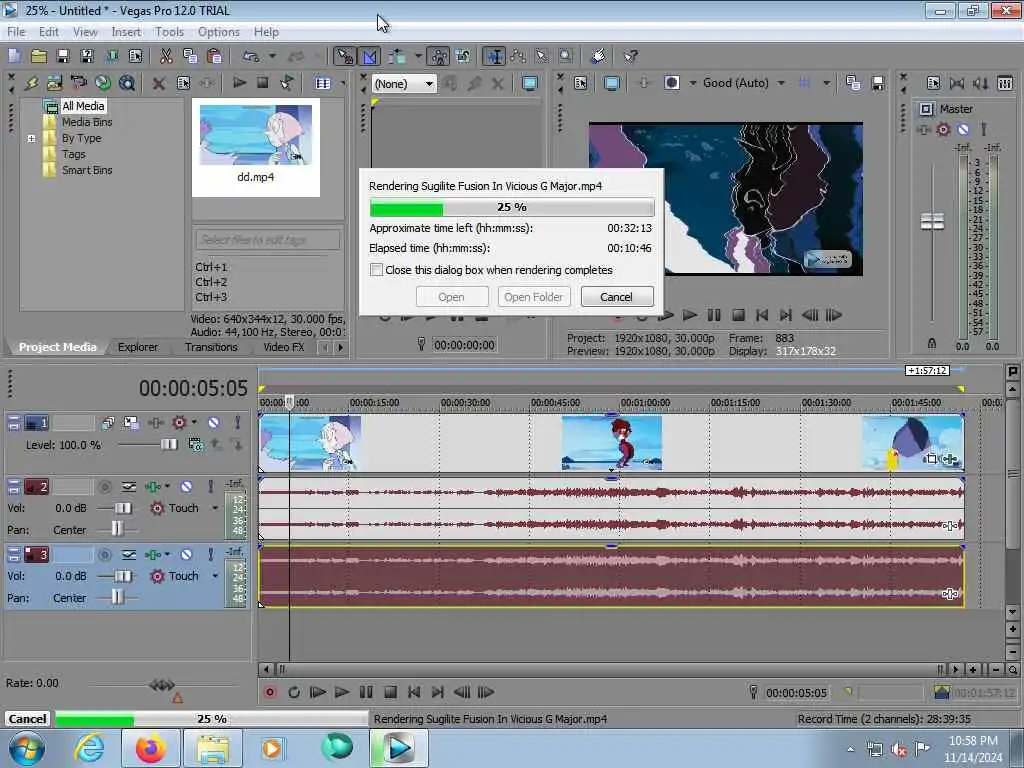The width and height of the screenshot is (1024, 768).
Task: Open Internet Explorer from taskbar
Action: pos(89,748)
